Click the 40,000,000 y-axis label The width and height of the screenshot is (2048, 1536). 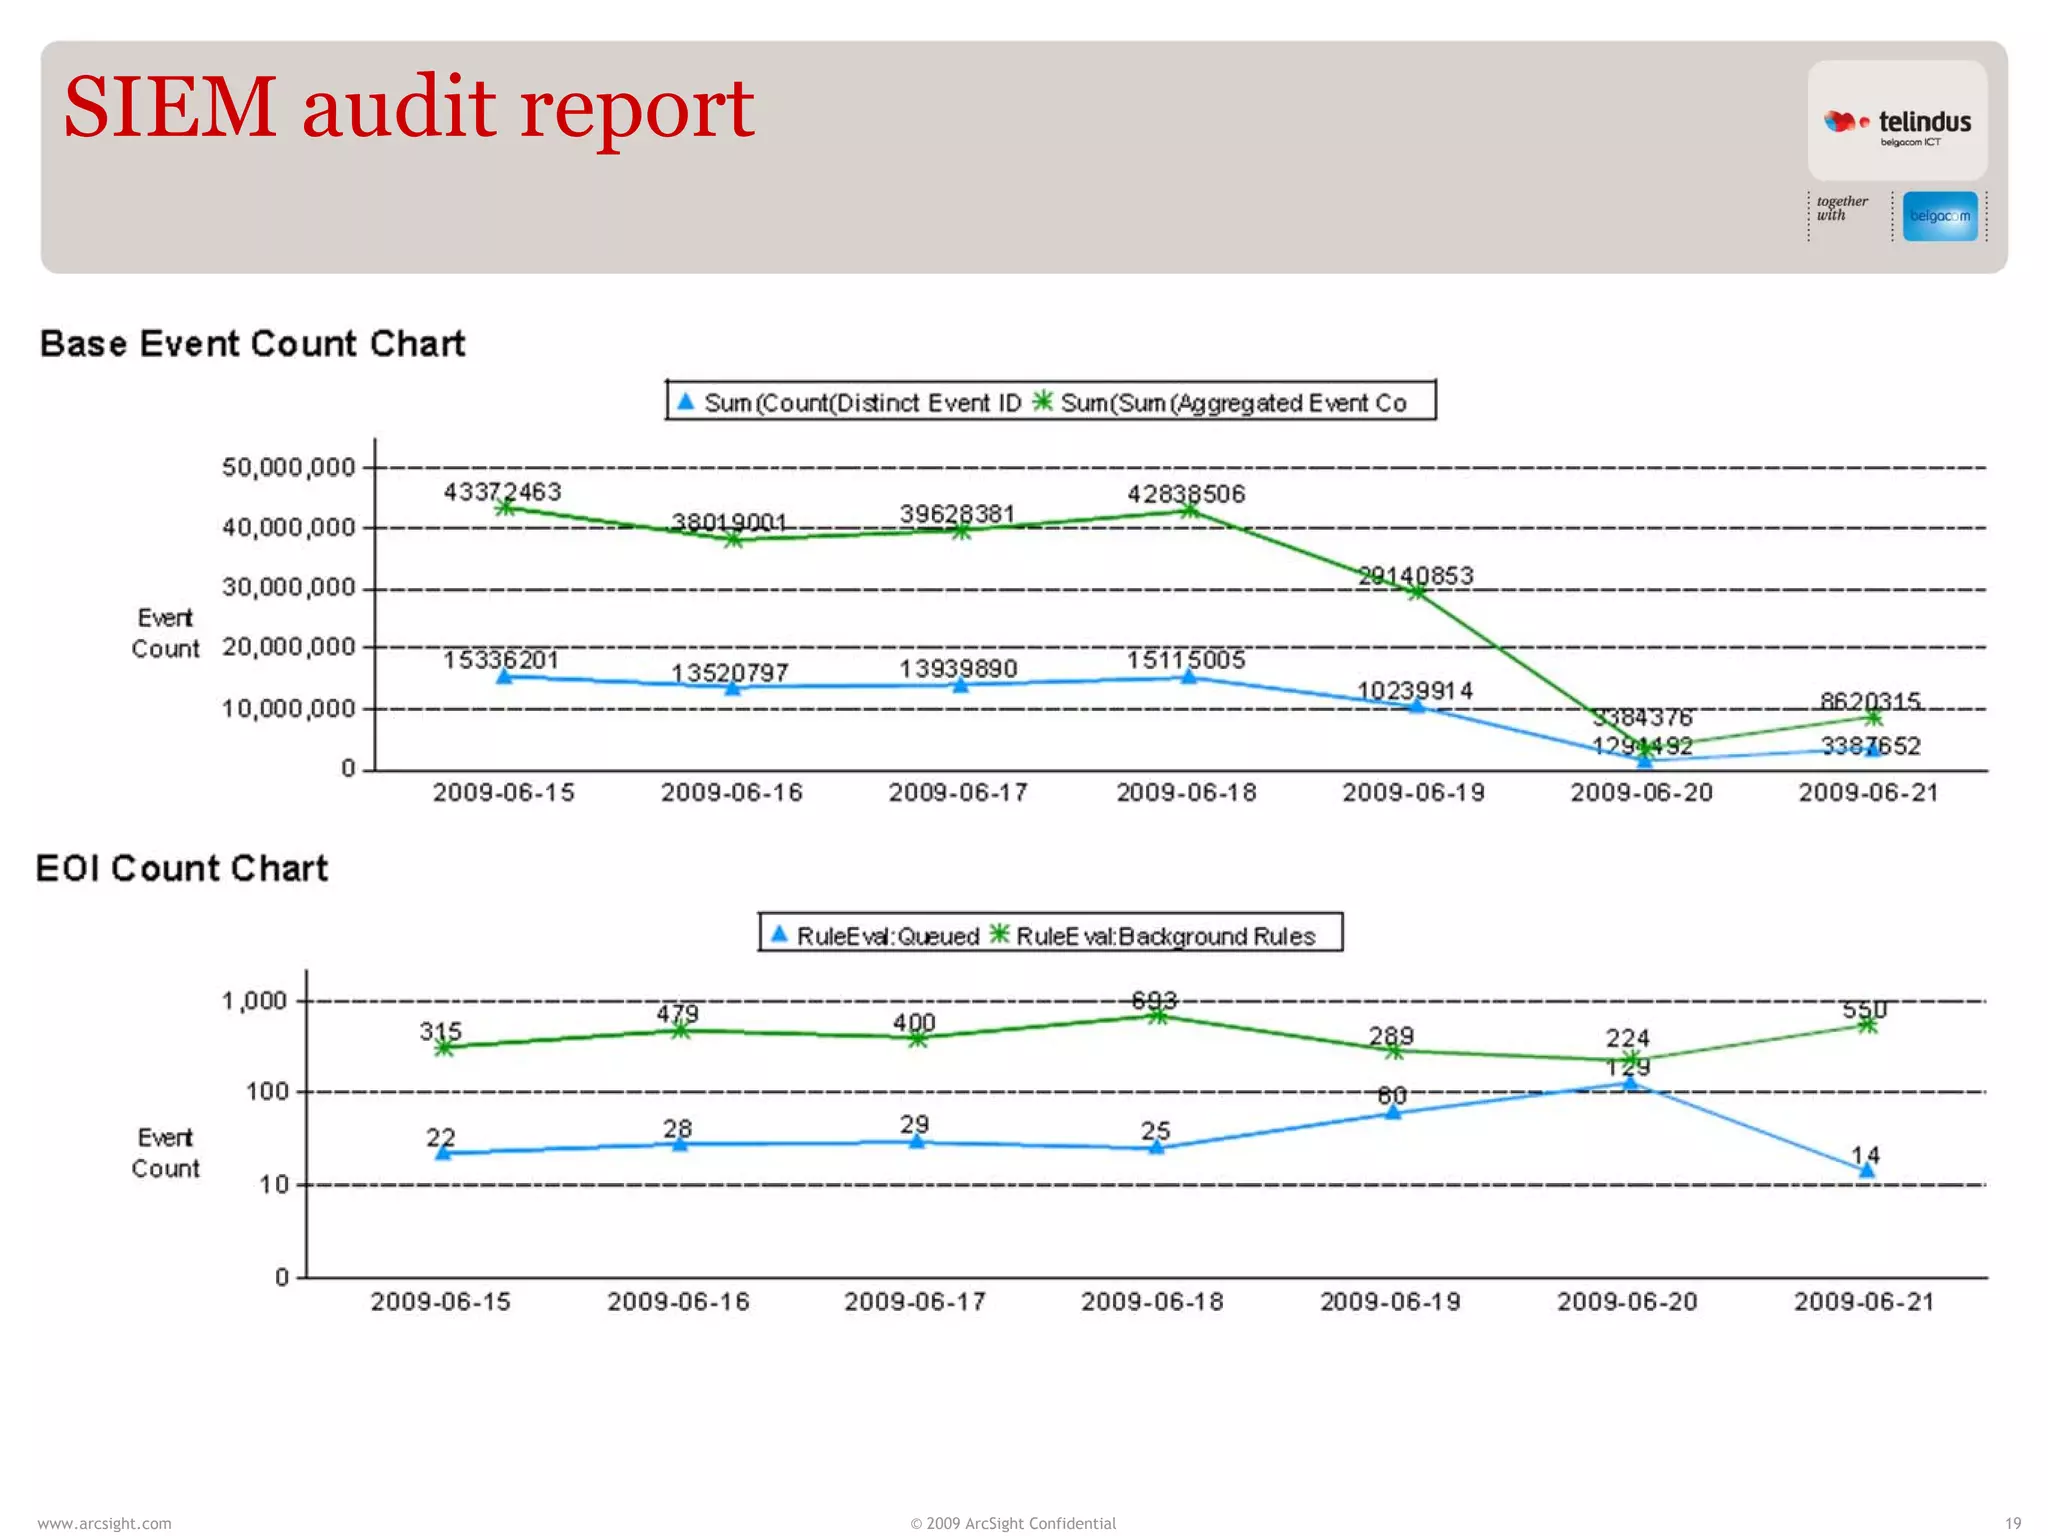point(289,527)
